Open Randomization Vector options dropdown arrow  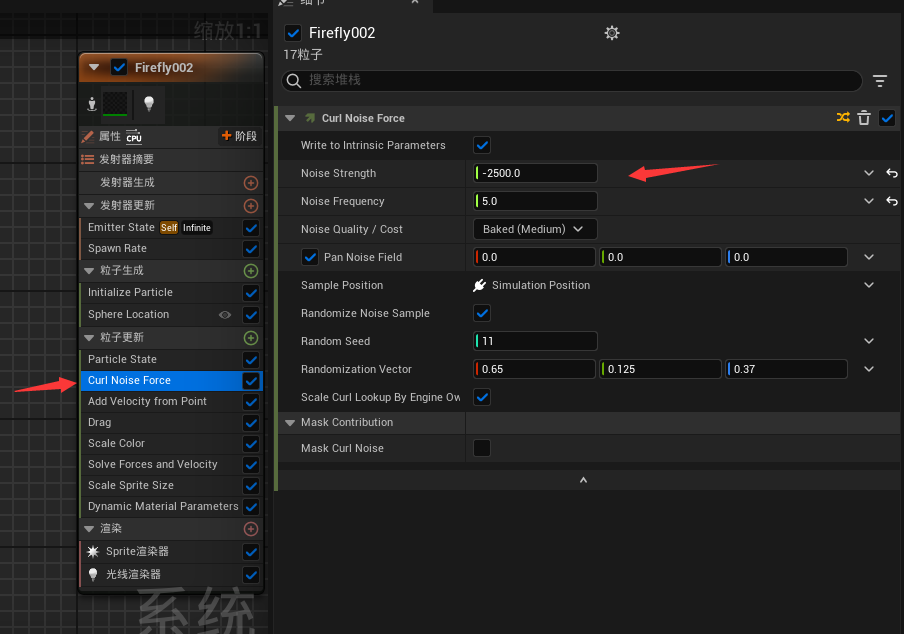coord(869,369)
